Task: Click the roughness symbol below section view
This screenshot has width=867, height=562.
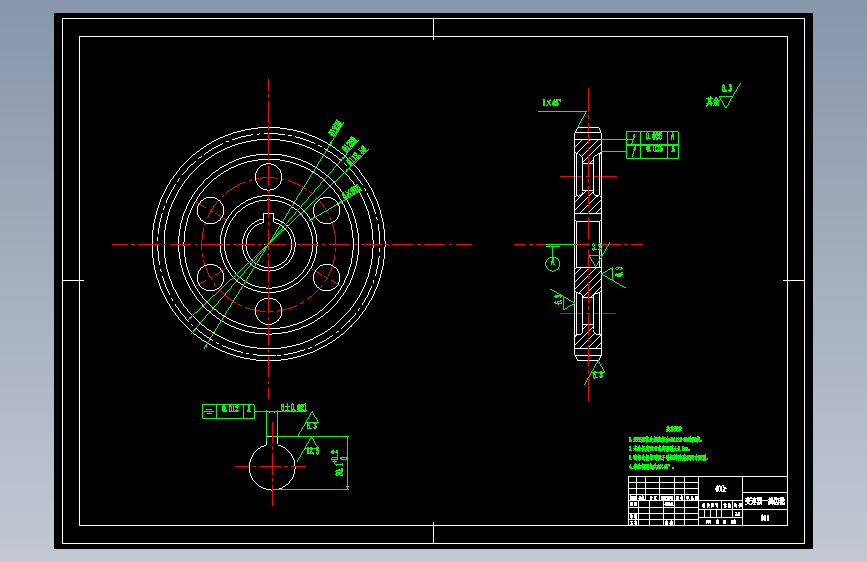Action: pyautogui.click(x=596, y=372)
